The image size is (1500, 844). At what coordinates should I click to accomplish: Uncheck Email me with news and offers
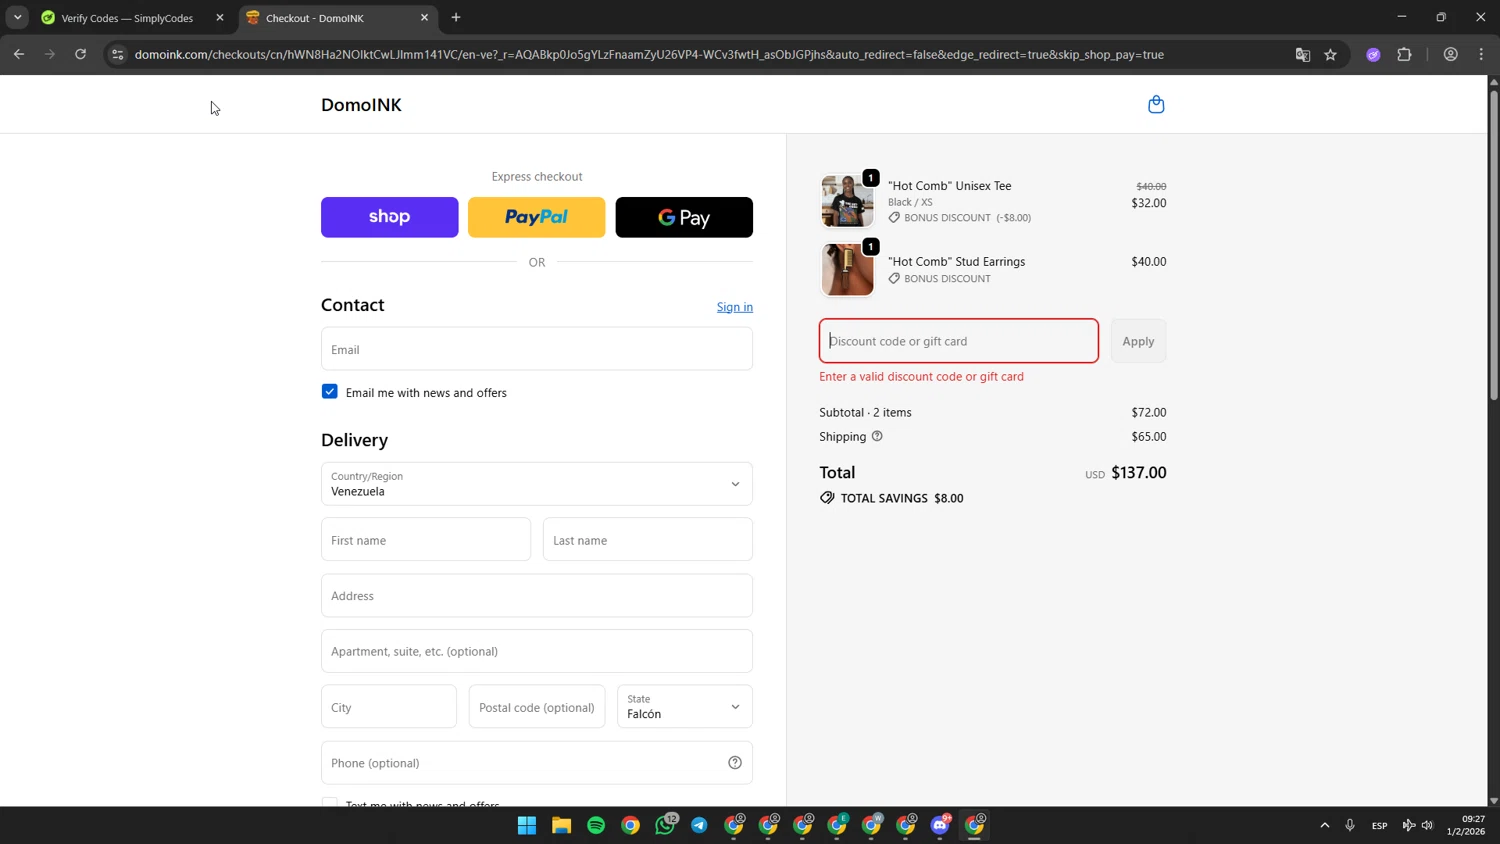click(330, 392)
